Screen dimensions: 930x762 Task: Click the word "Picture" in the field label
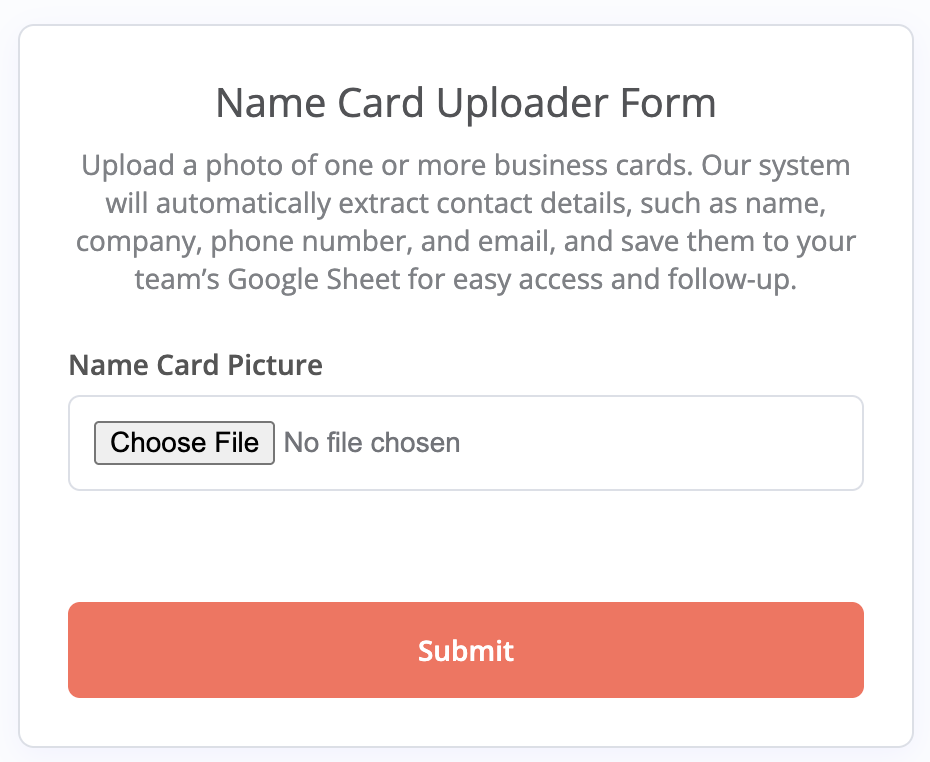pyautogui.click(x=277, y=365)
